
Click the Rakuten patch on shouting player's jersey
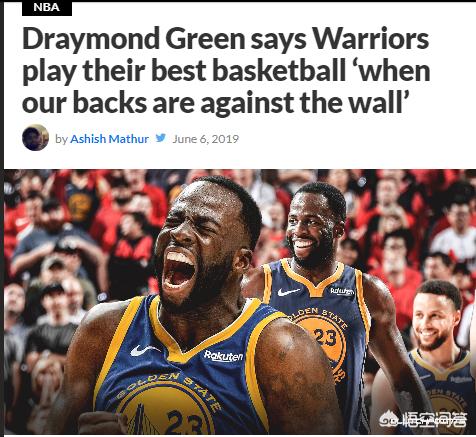click(223, 356)
